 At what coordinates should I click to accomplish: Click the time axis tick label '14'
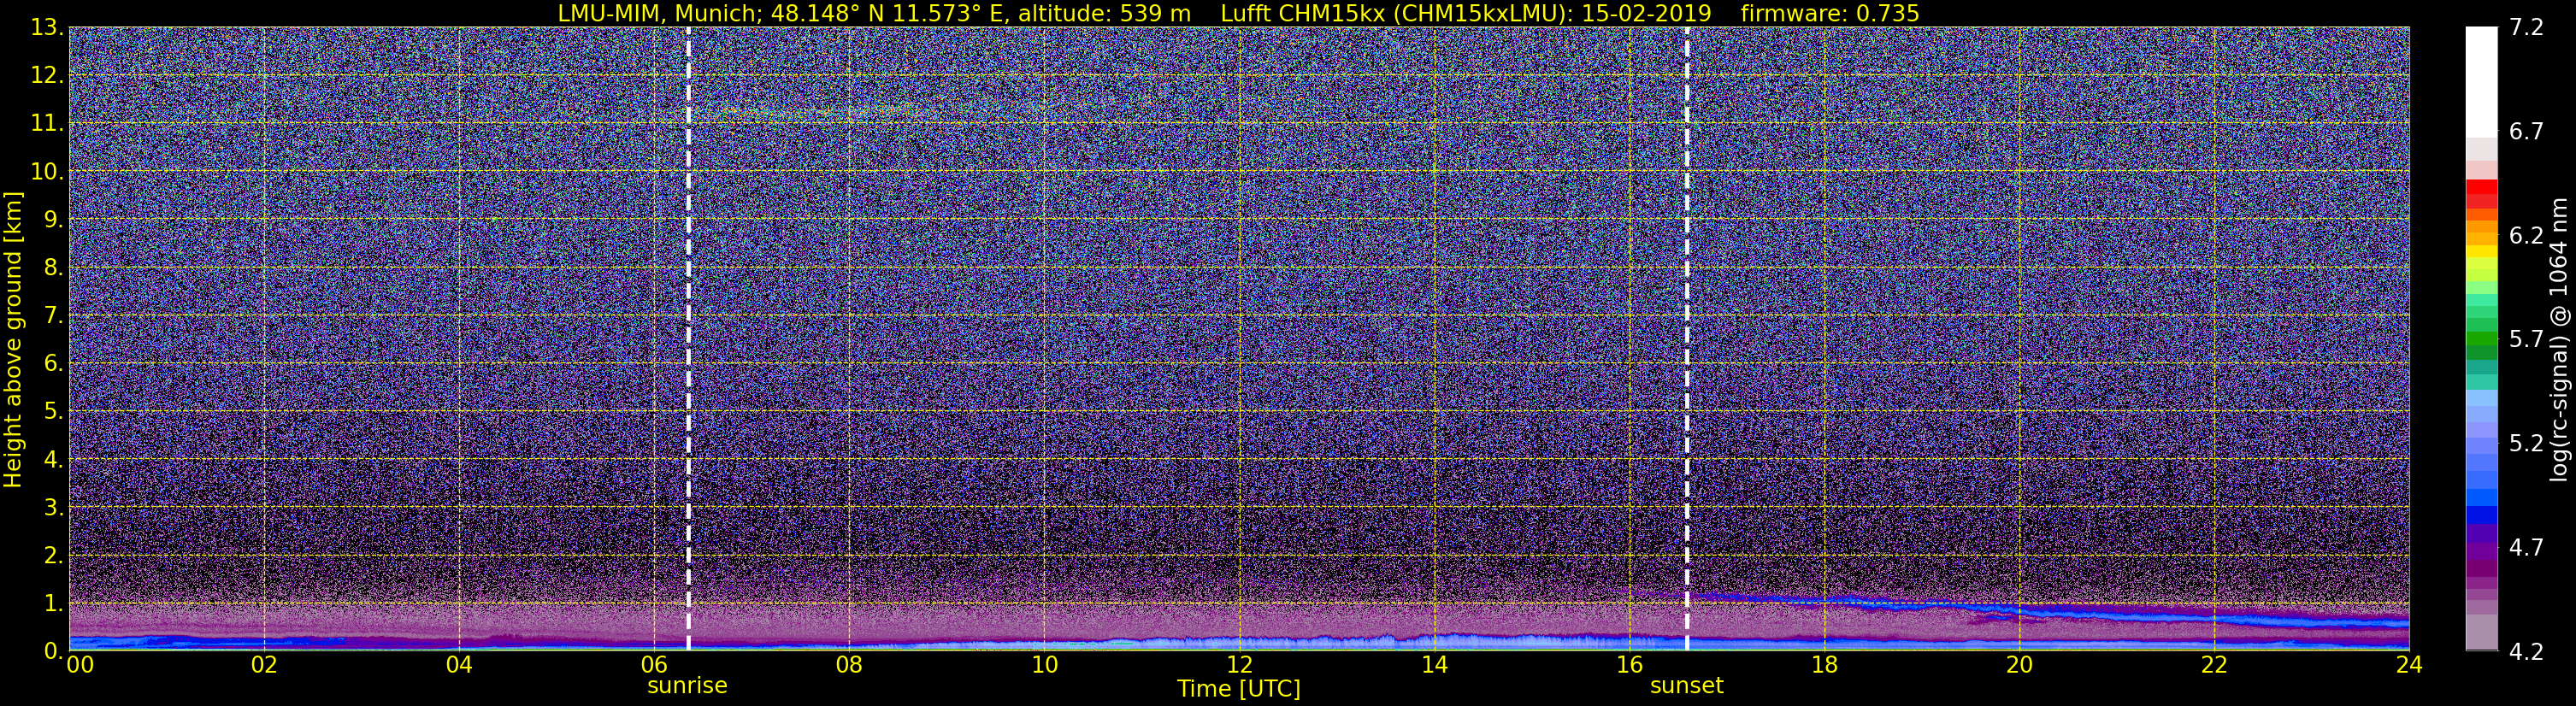pyautogui.click(x=1434, y=665)
